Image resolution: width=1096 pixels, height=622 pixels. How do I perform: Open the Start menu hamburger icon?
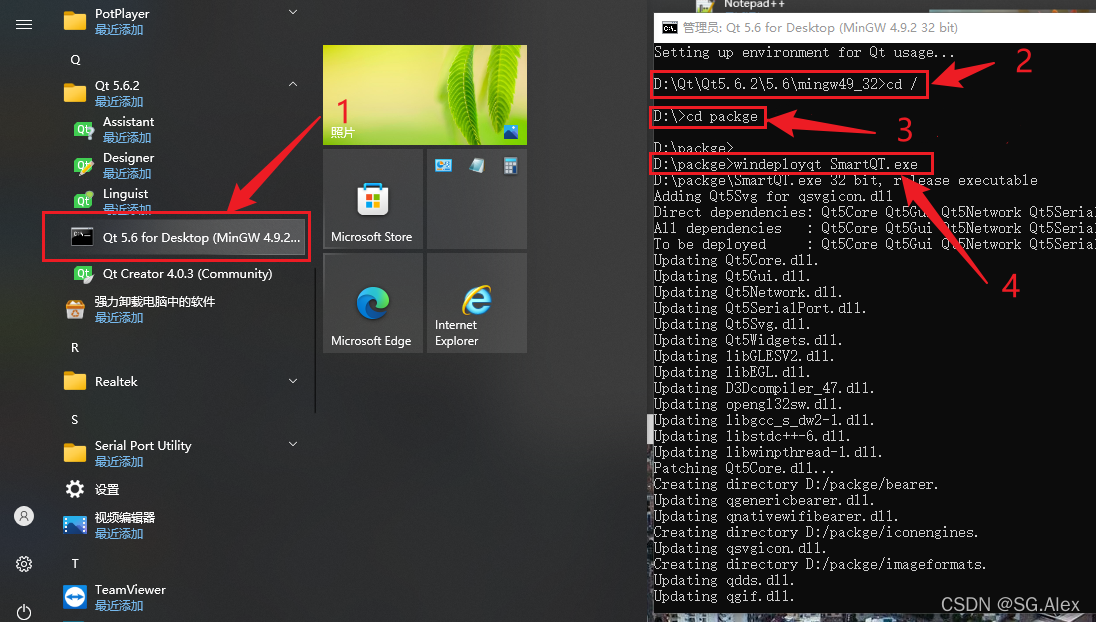pyautogui.click(x=24, y=24)
